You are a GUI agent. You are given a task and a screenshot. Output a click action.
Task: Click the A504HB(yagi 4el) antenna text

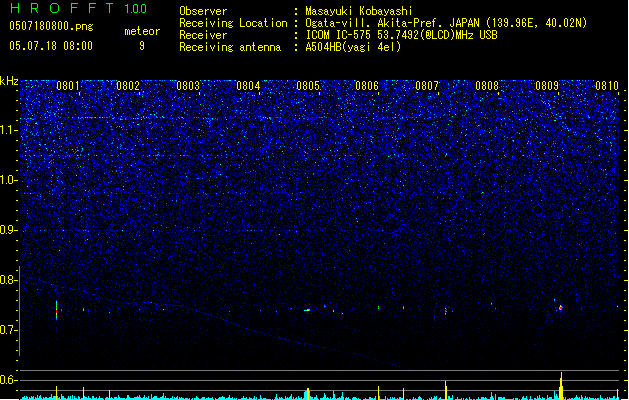tap(353, 47)
